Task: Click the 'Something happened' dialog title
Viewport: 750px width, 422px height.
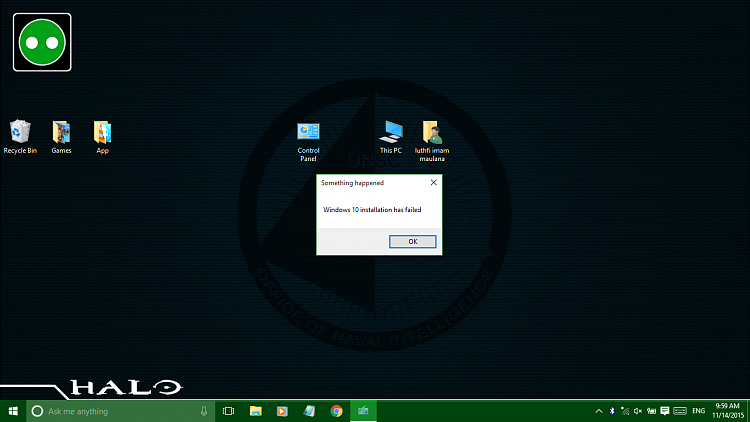Action: pos(352,183)
